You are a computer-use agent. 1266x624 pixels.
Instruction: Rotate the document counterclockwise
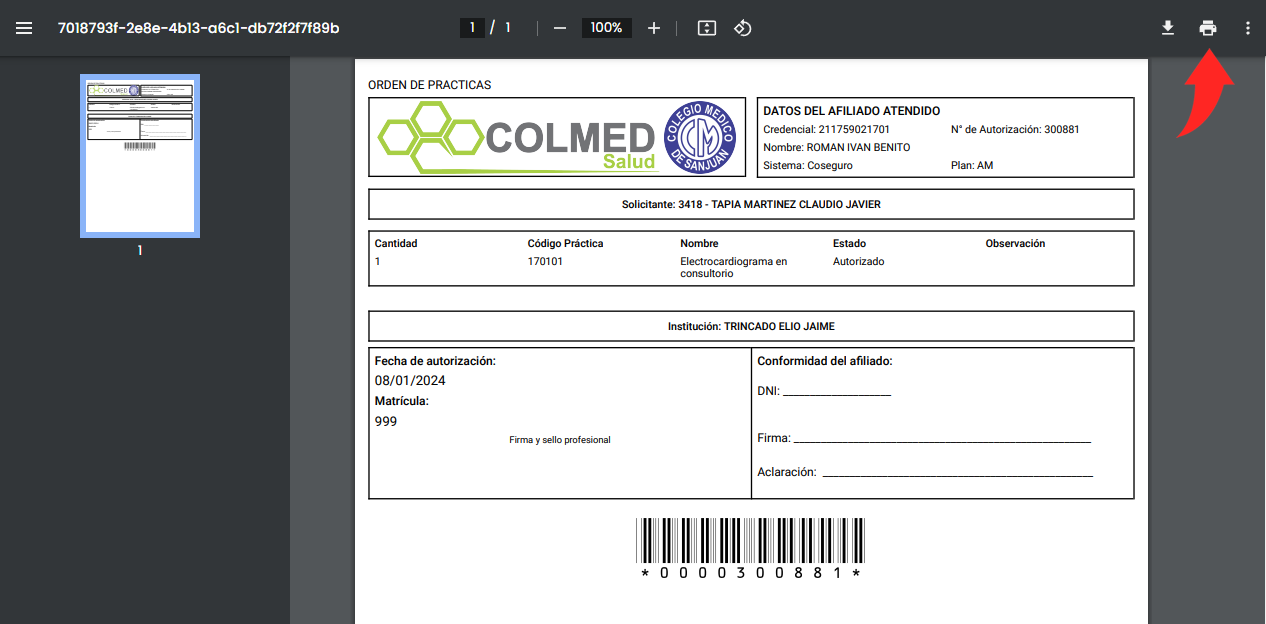[742, 28]
